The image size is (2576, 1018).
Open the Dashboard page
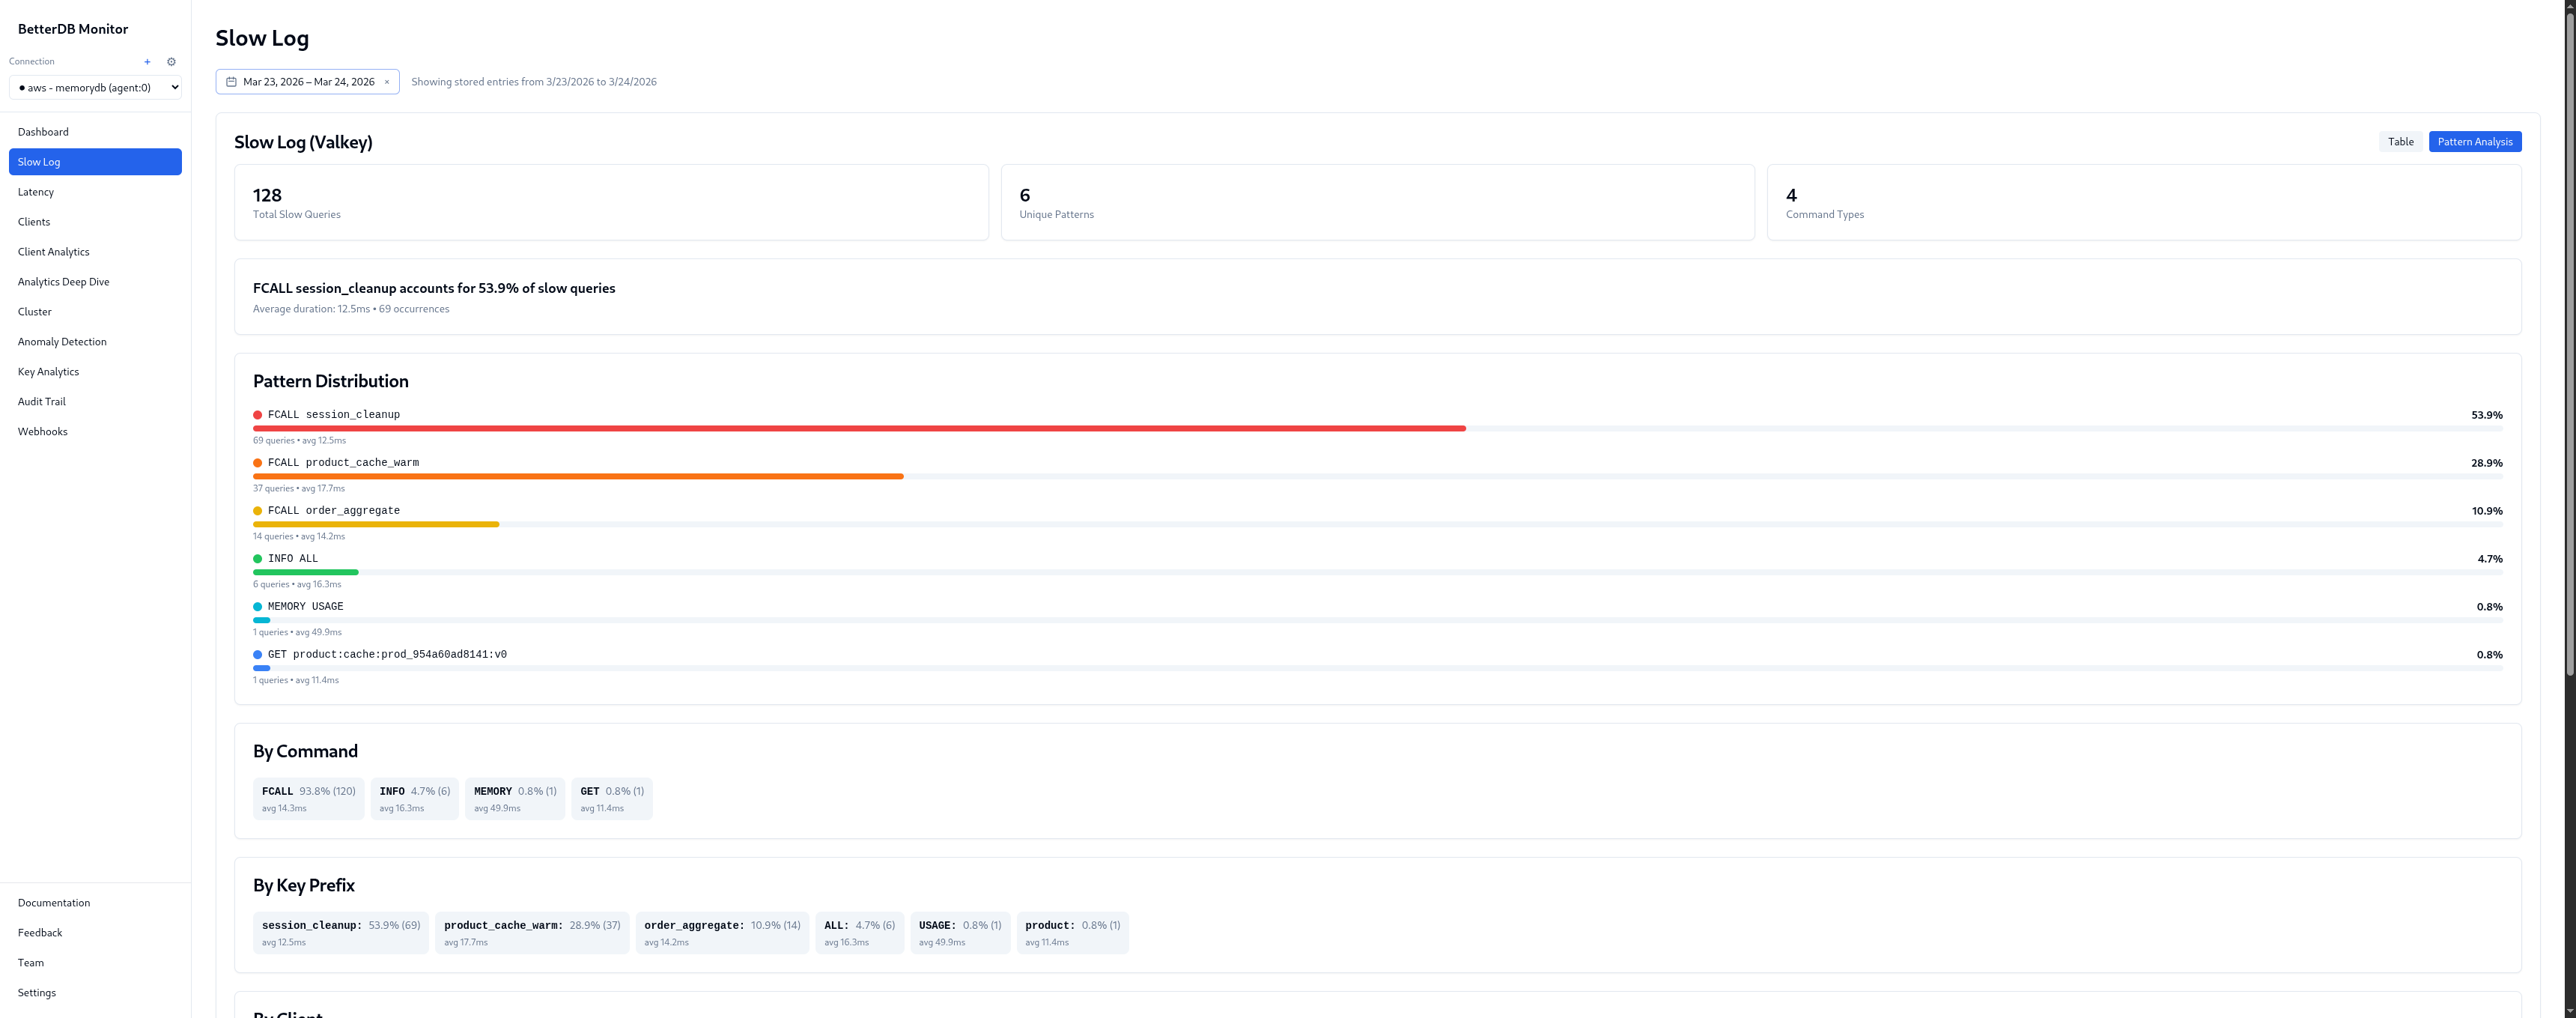pos(43,132)
